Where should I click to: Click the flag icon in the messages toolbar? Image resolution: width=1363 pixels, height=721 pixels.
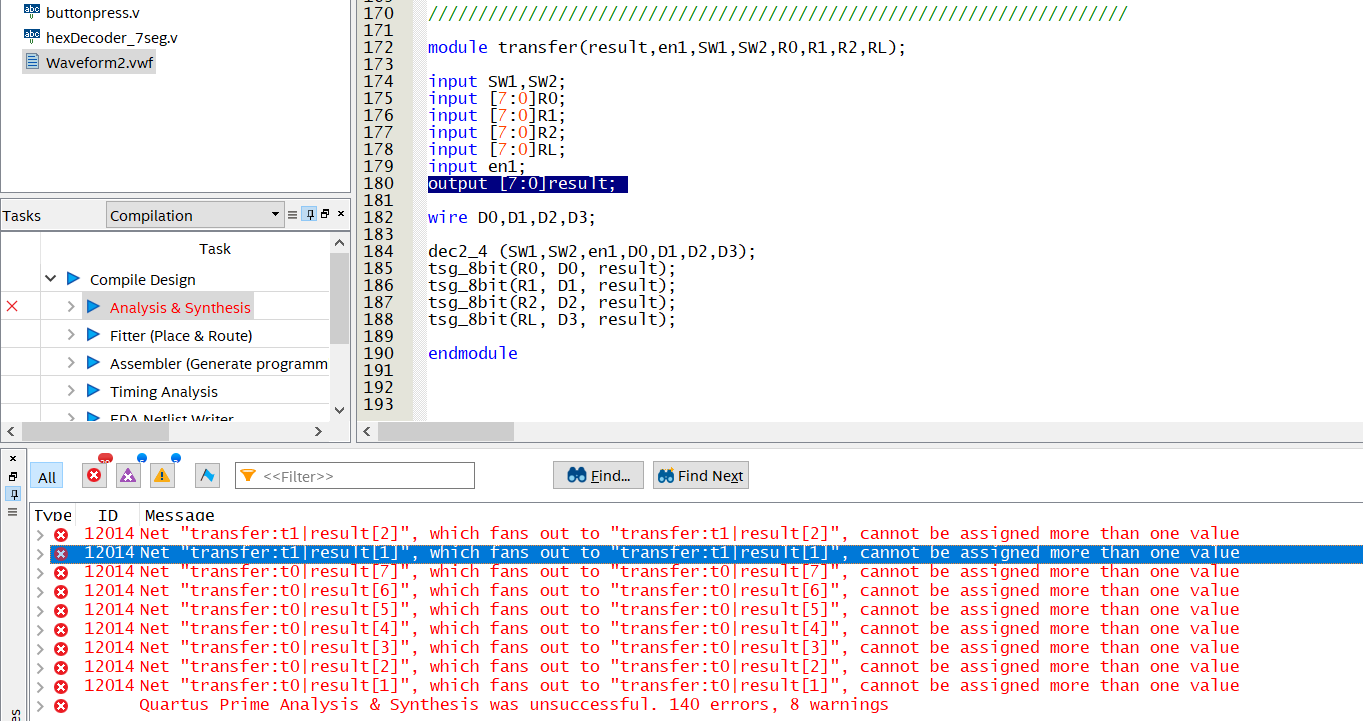(x=206, y=476)
